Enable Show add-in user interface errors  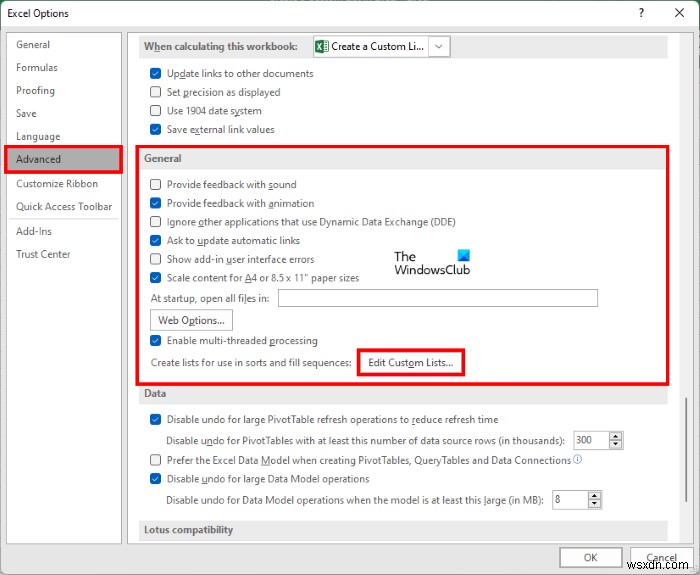click(155, 259)
